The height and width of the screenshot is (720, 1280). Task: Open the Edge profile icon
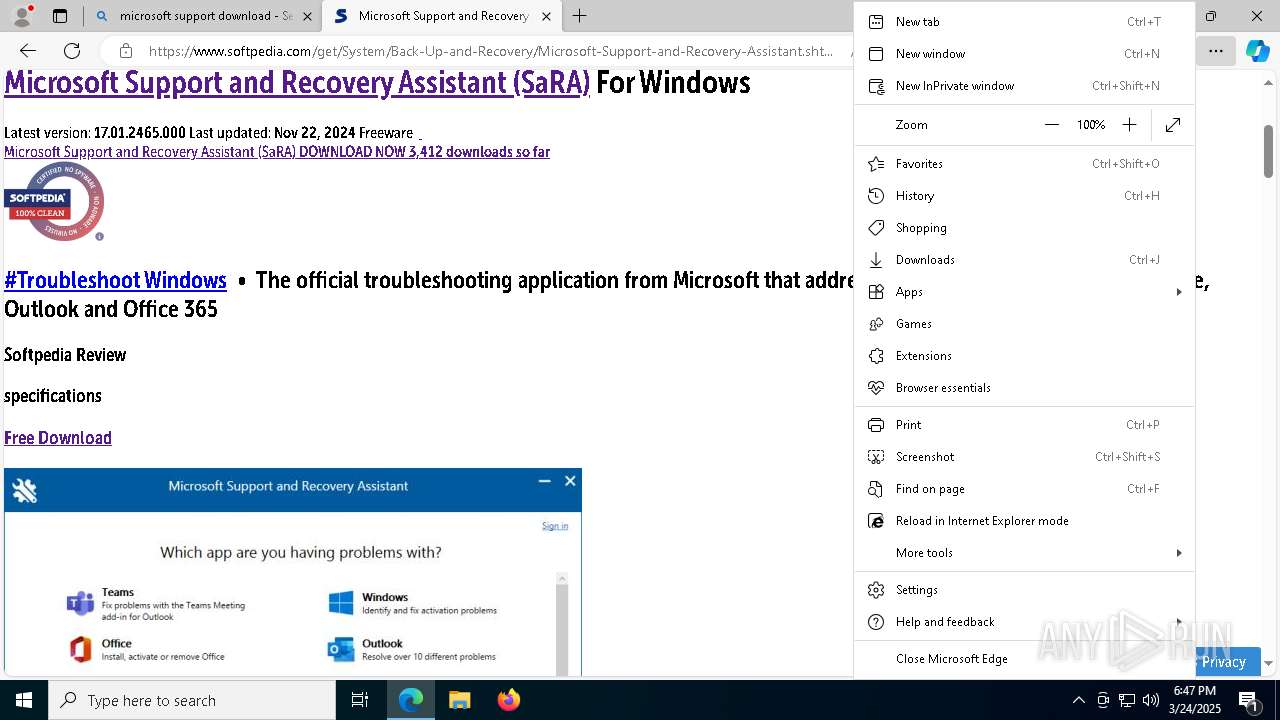point(22,16)
